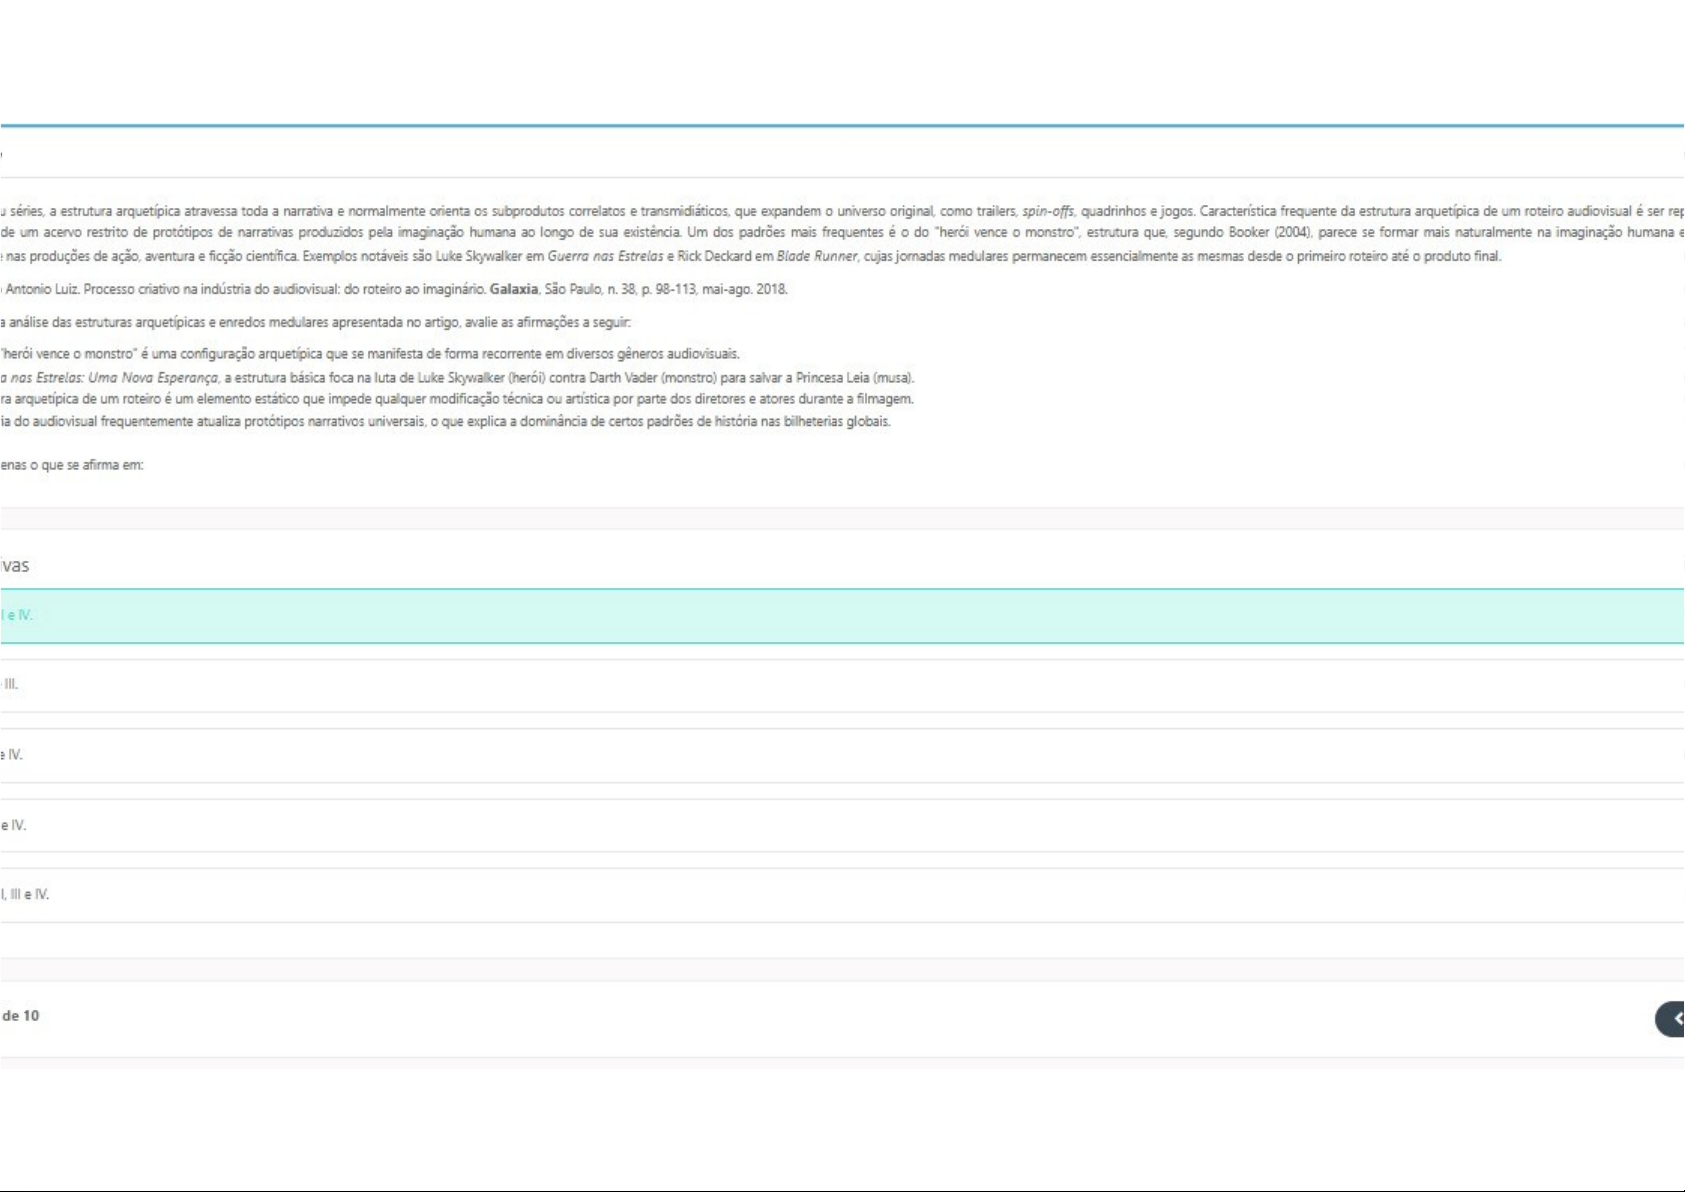Viewport: 1685px width, 1192px height.
Task: Click statement about 'herói vence o monstro' configuration
Action: click(370, 354)
